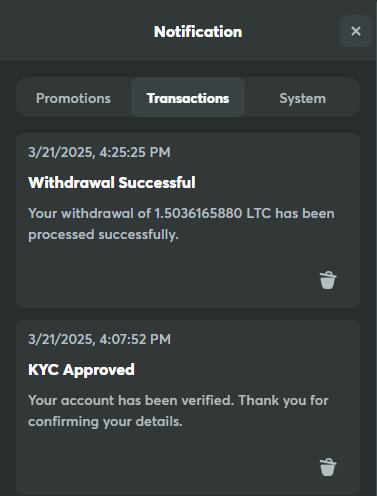Click 'Your withdrawal of' message text
This screenshot has width=377, height=496.
[x=90, y=213]
